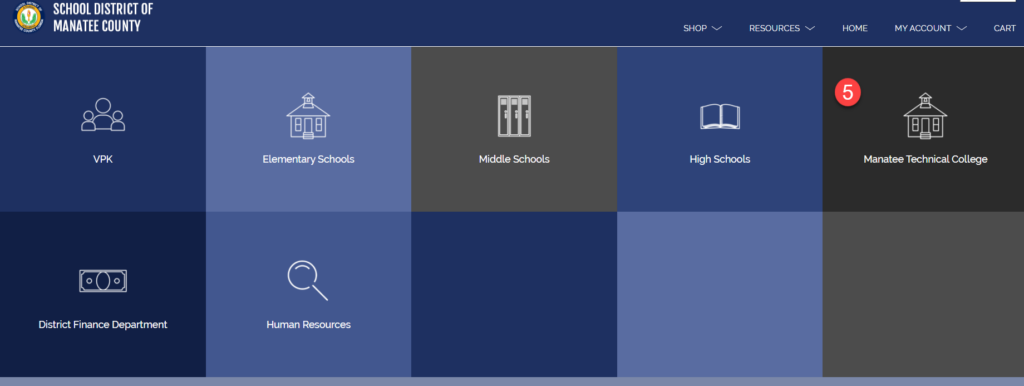Viewport: 1024px width, 386px height.
Task: Go to HOME in navigation bar
Action: 855,29
